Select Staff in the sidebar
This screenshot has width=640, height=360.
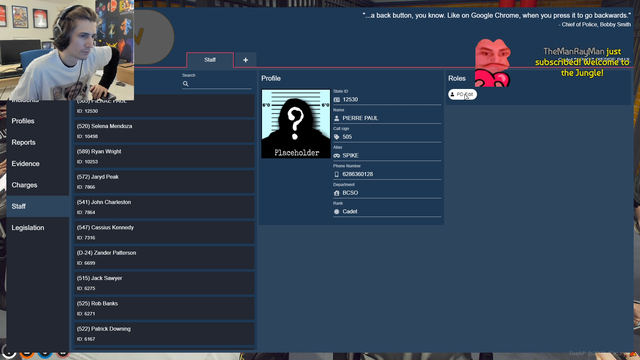point(38,207)
